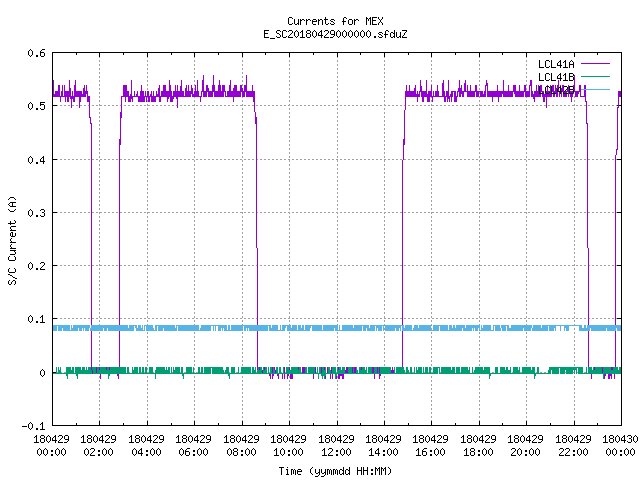Click the x-axis label 'Time (yymmdd HH:MM)'
Viewport: 640px width, 480px height.
point(335,471)
